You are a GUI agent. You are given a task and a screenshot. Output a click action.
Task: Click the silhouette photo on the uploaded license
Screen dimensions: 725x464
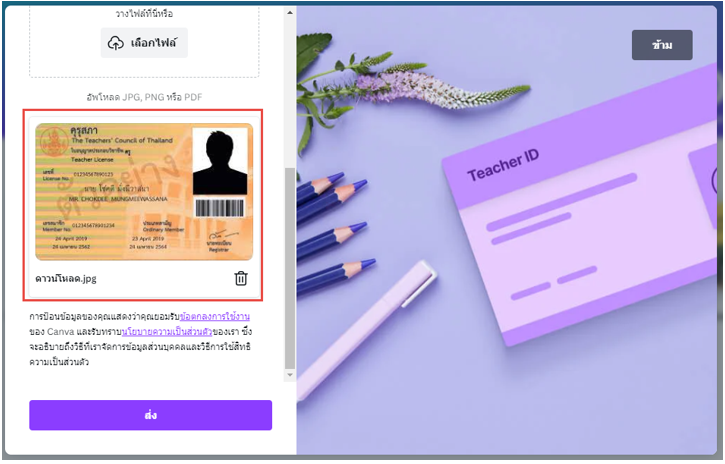[x=220, y=161]
